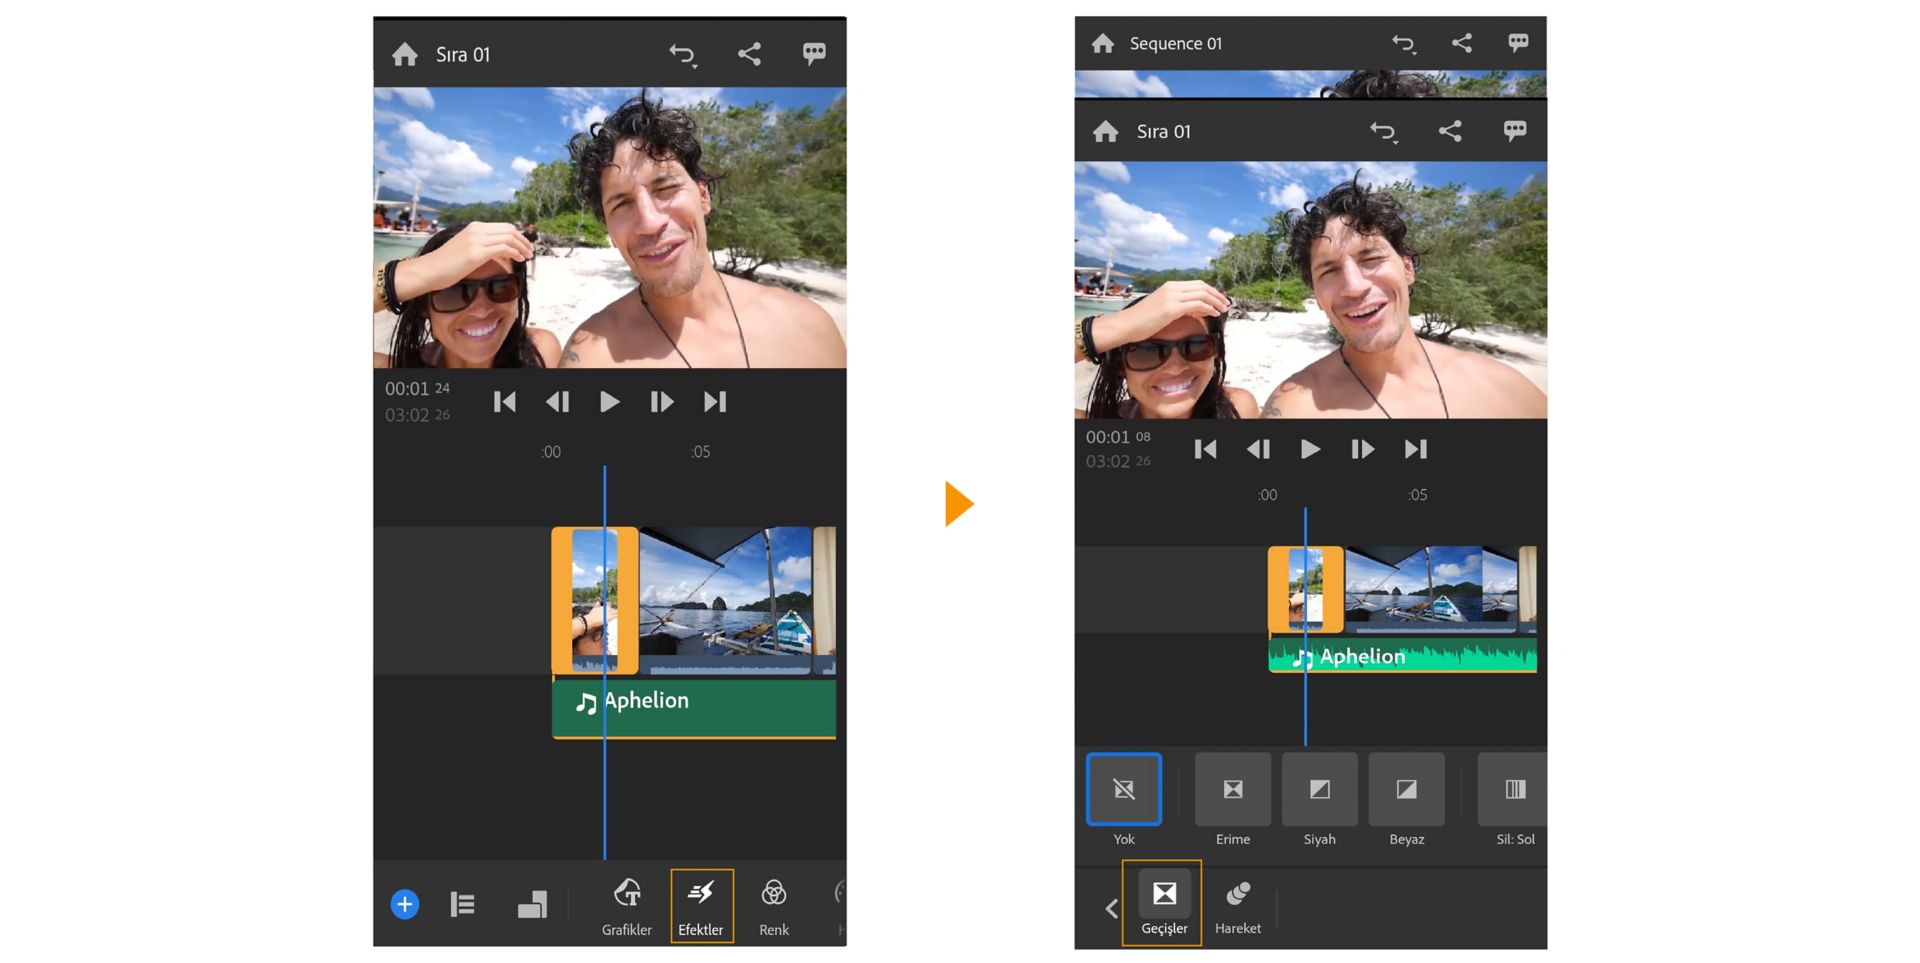Play the sequence on the Efektler toolbar screen
This screenshot has width=1920, height=963.
pyautogui.click(x=609, y=402)
